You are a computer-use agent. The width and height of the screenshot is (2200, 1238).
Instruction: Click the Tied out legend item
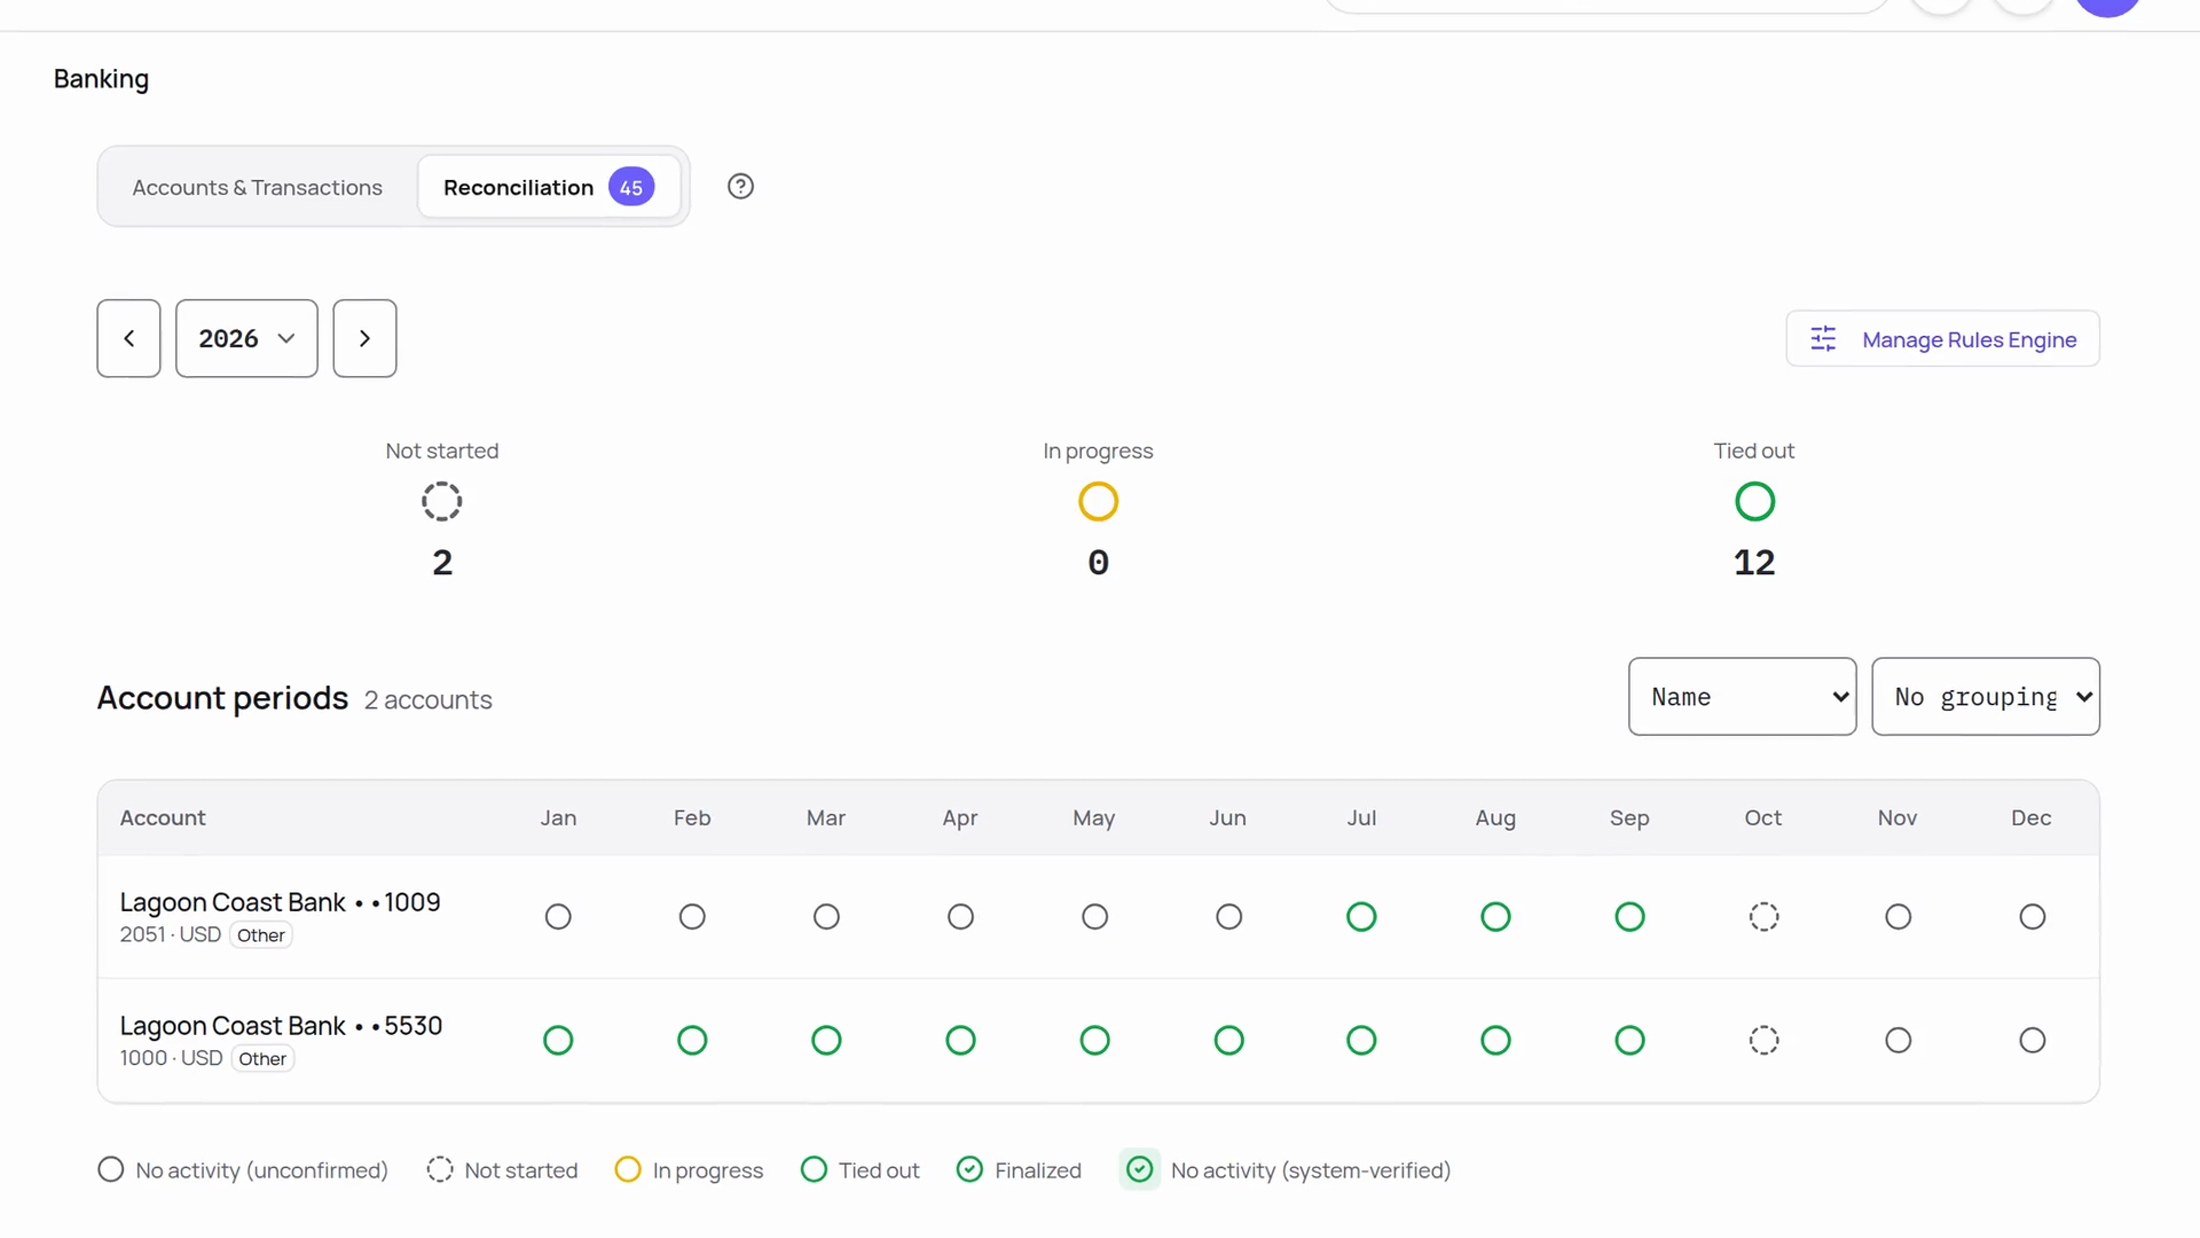(x=860, y=1170)
